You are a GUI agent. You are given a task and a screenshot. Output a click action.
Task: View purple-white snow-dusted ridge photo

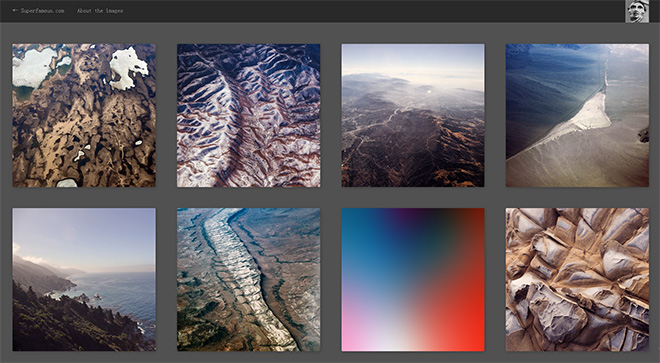(x=248, y=115)
